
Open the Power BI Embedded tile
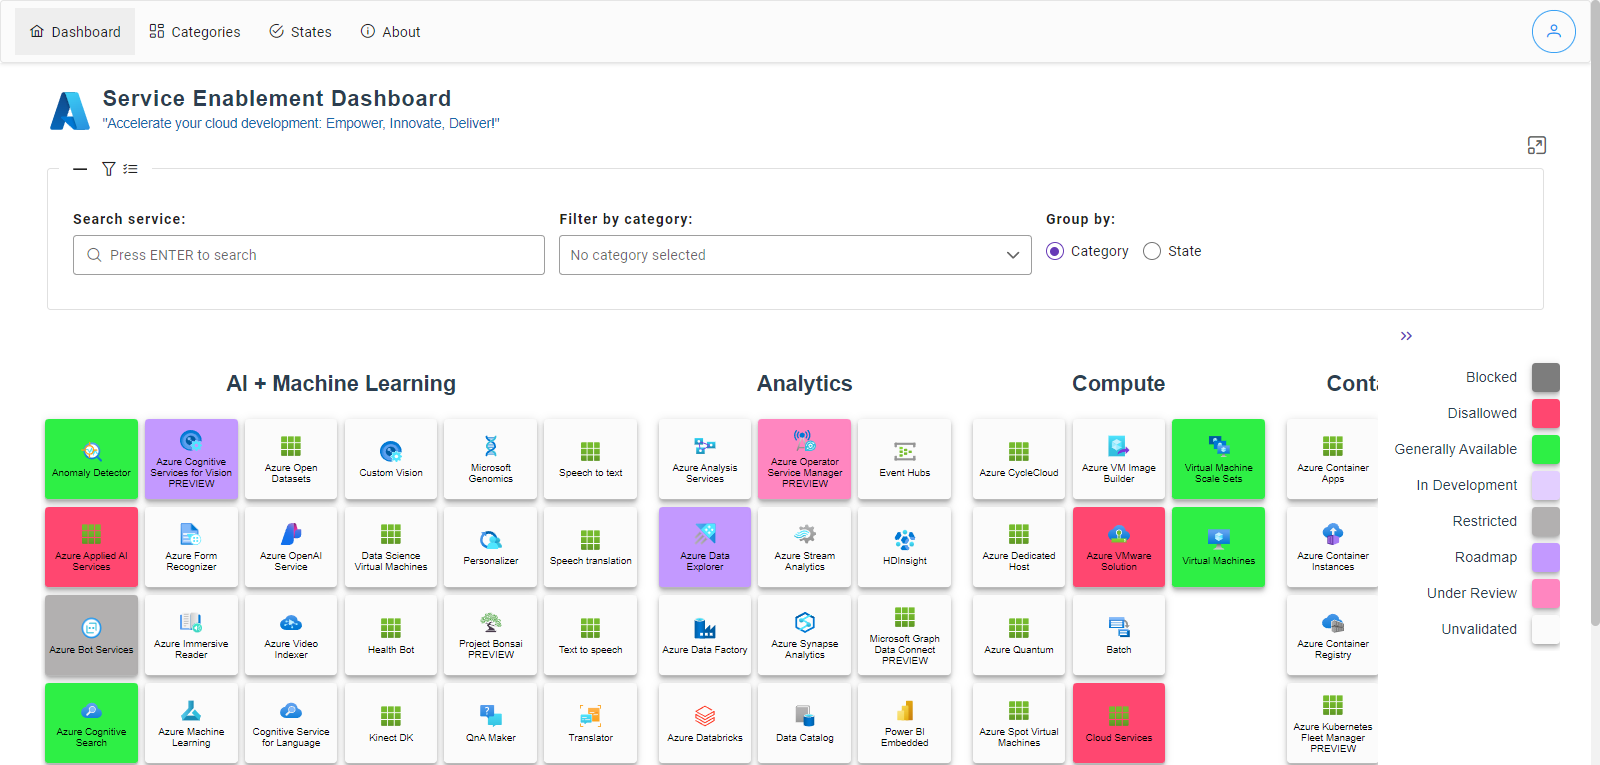905,723
